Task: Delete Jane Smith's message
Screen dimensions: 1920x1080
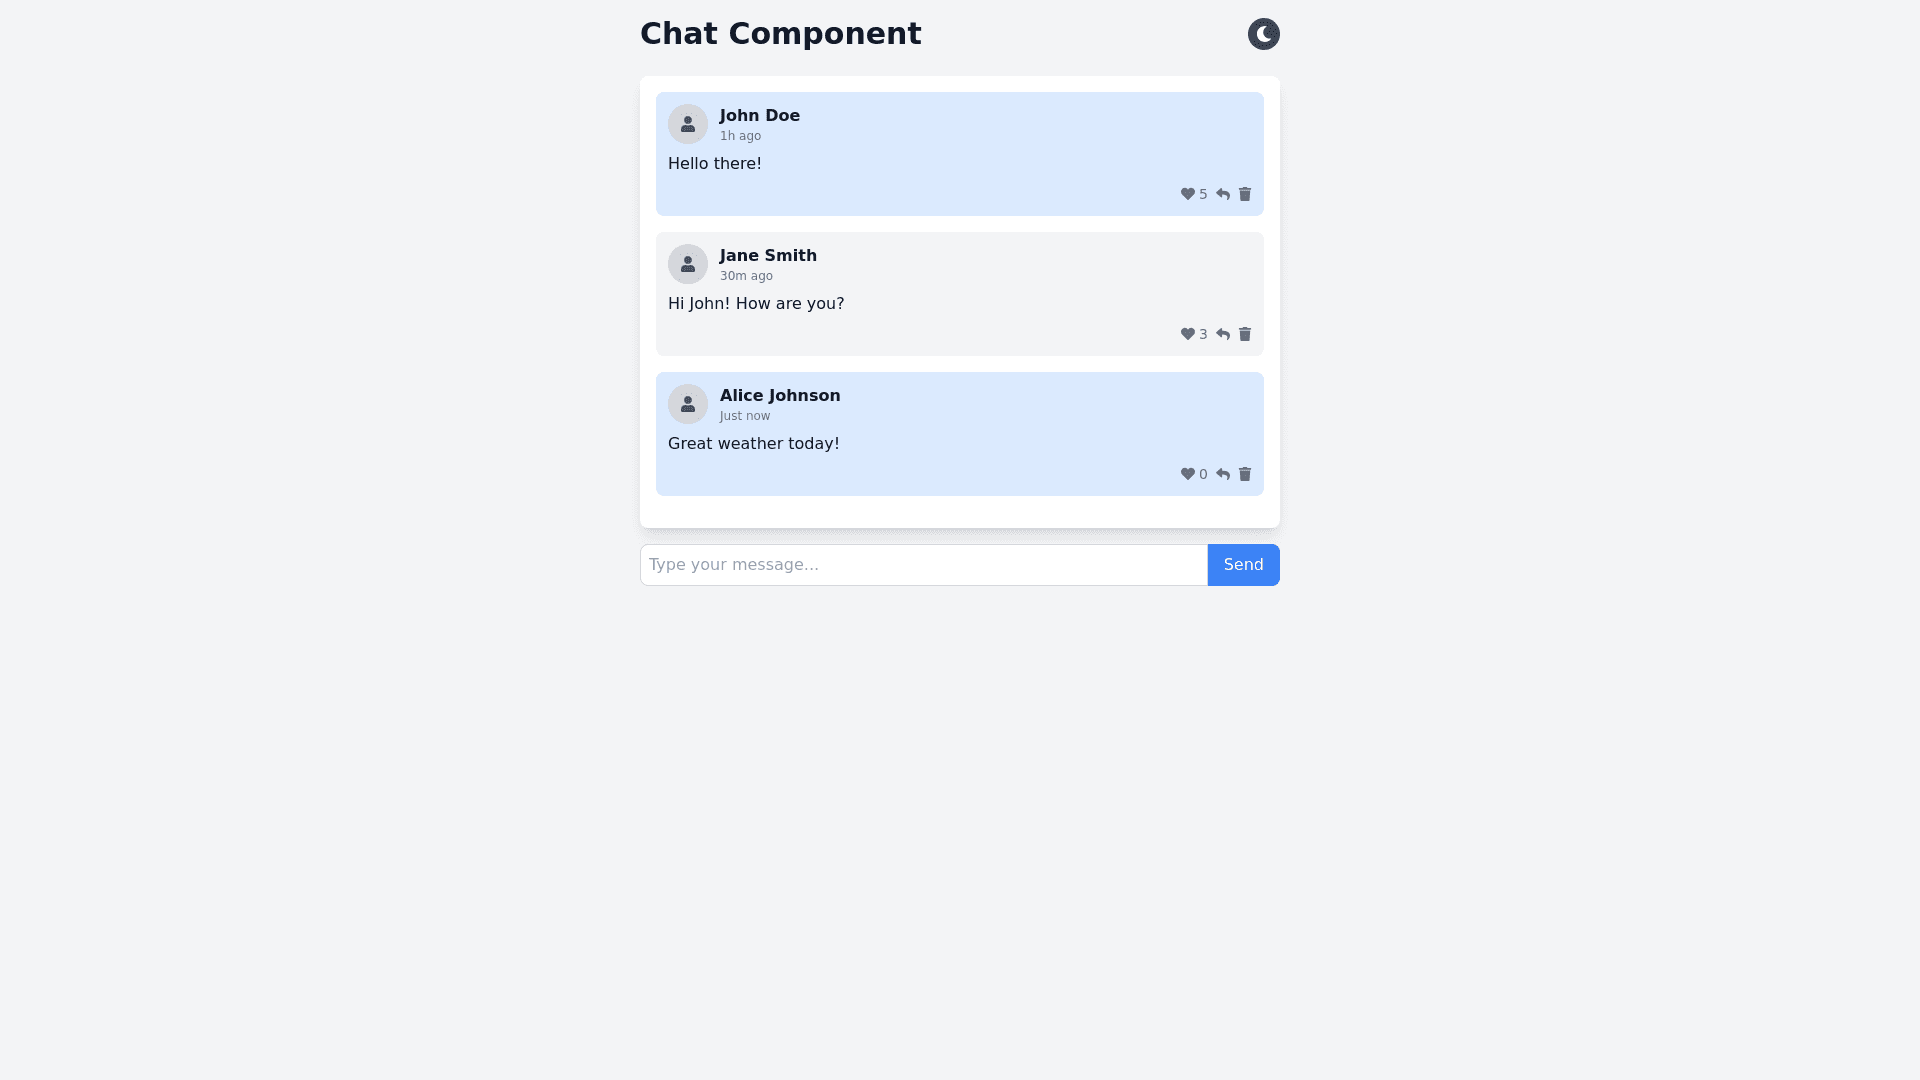Action: (x=1245, y=334)
